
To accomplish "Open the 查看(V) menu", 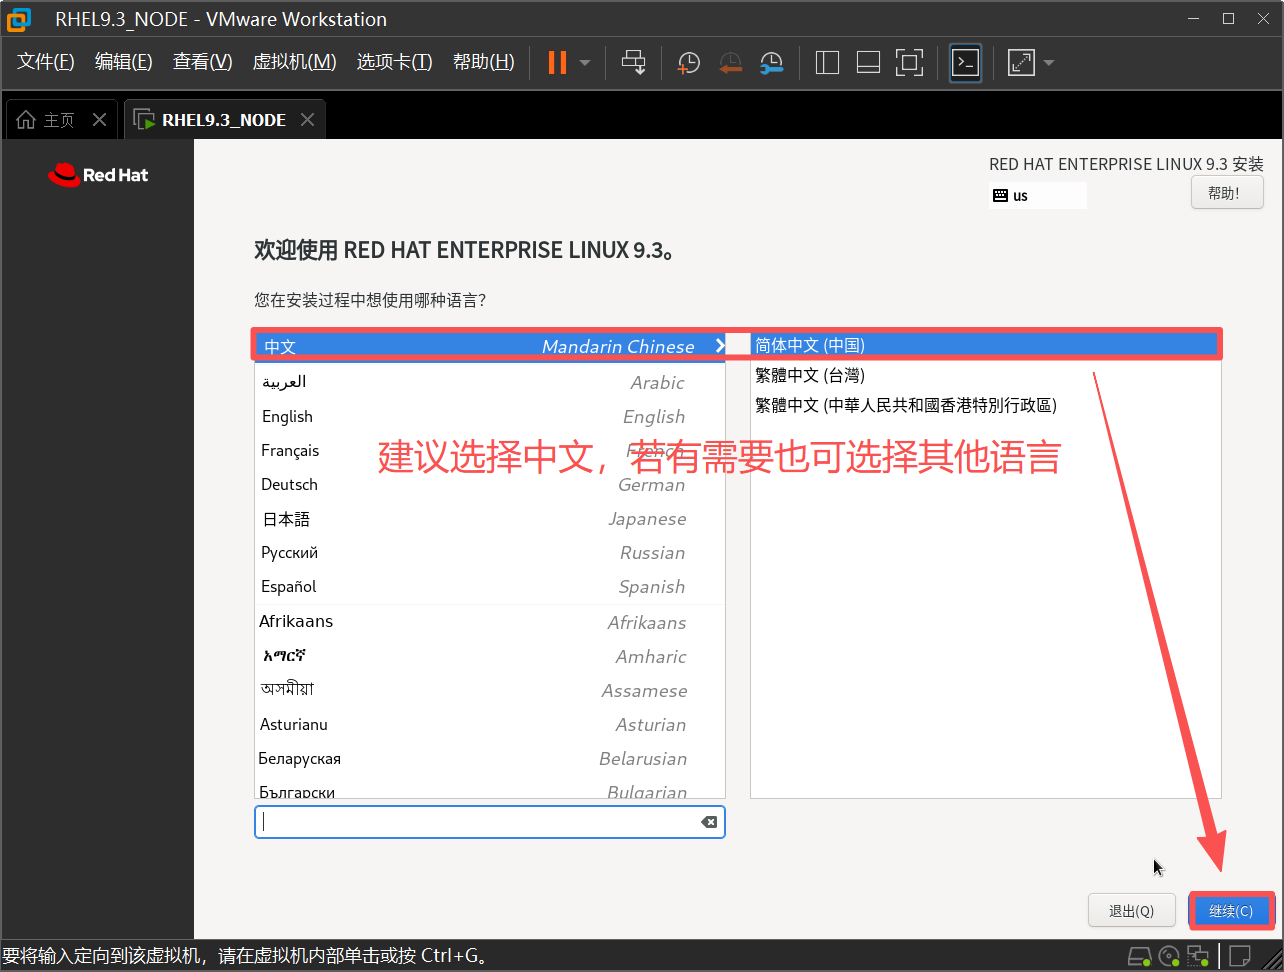I will pos(203,62).
